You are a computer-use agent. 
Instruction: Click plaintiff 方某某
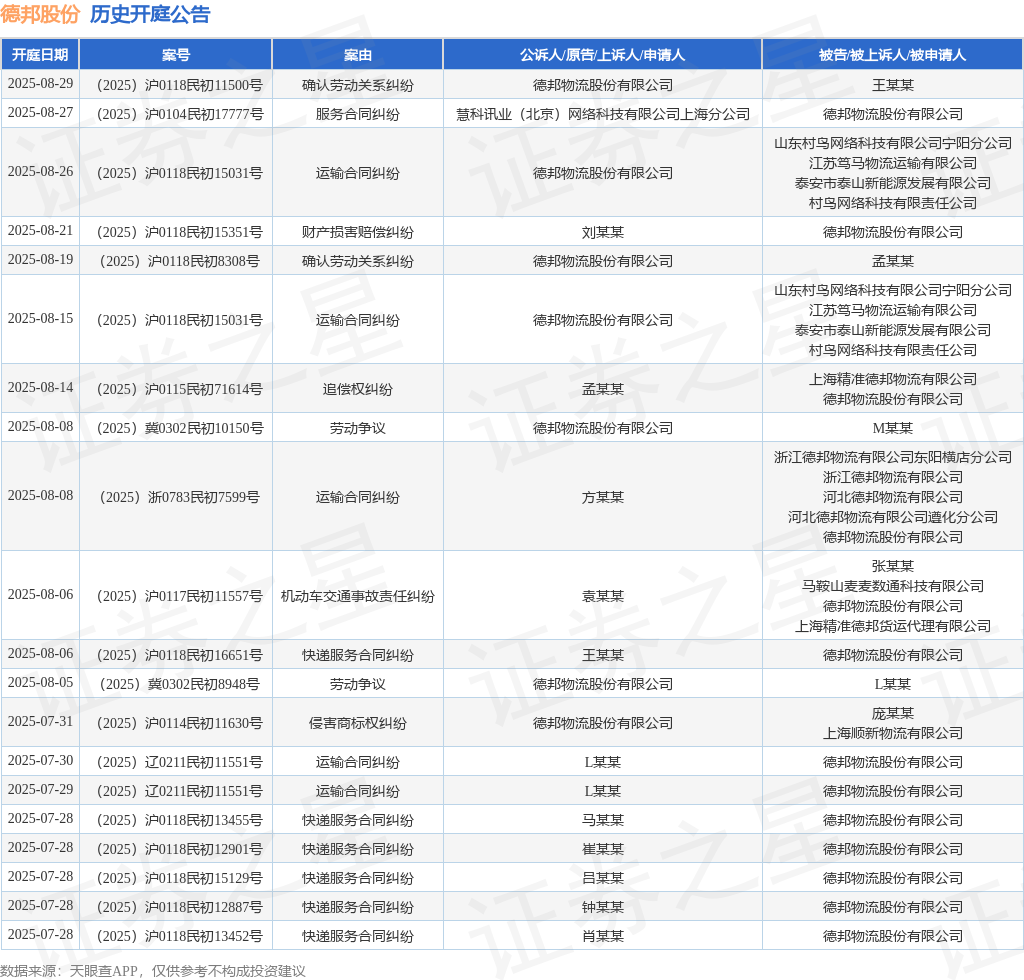pos(602,497)
